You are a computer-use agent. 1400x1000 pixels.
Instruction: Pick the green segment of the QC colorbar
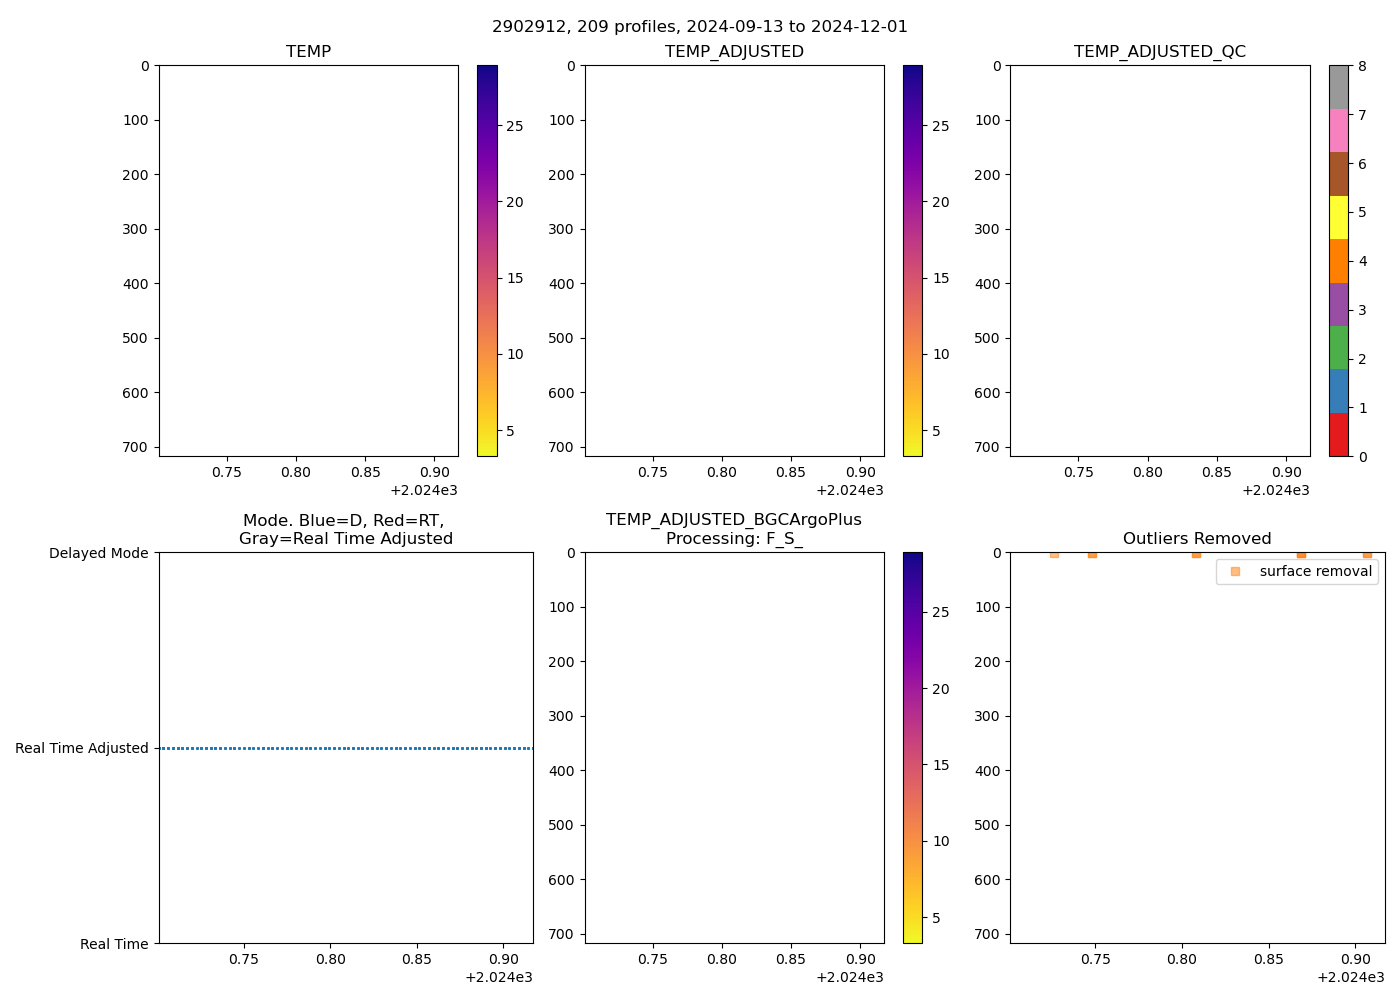click(x=1338, y=348)
